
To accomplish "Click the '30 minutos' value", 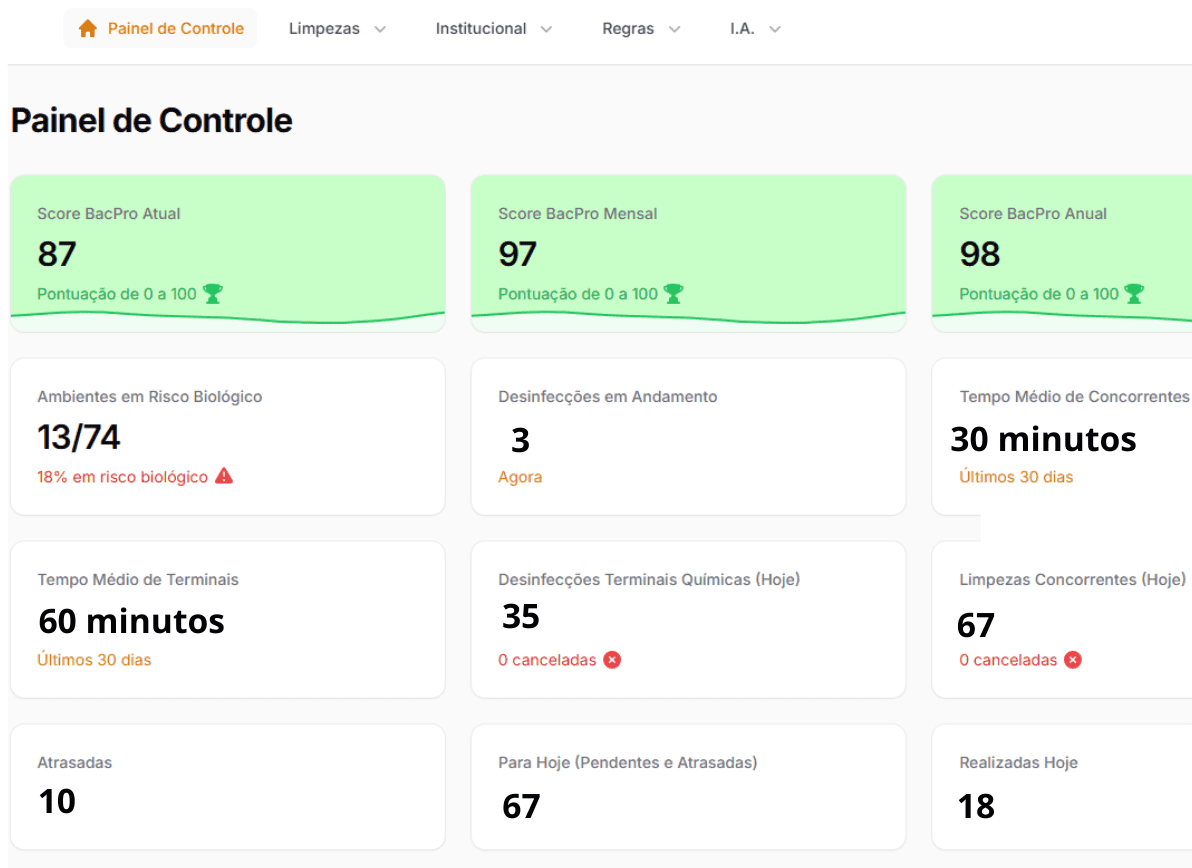I will [x=1043, y=439].
